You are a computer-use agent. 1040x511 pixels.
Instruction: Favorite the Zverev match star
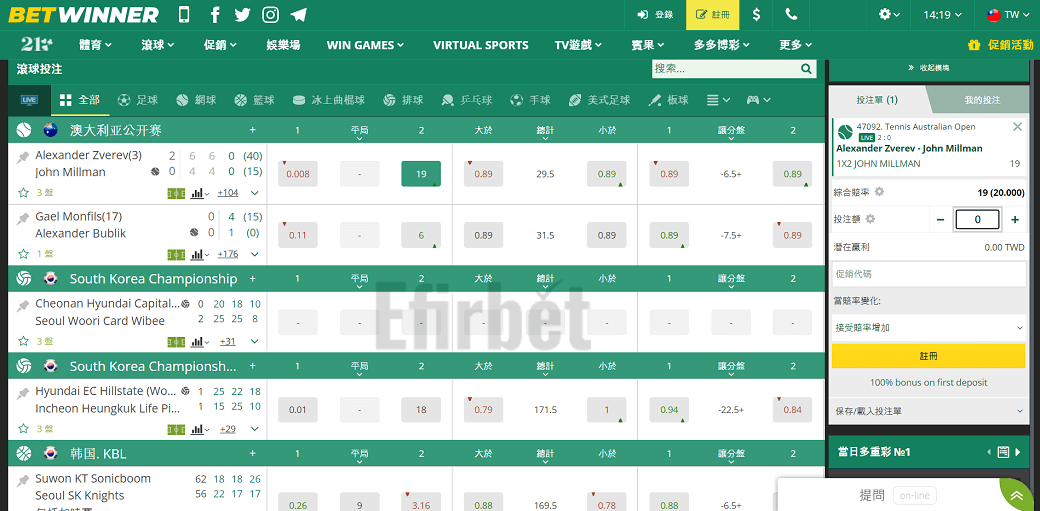[x=23, y=193]
